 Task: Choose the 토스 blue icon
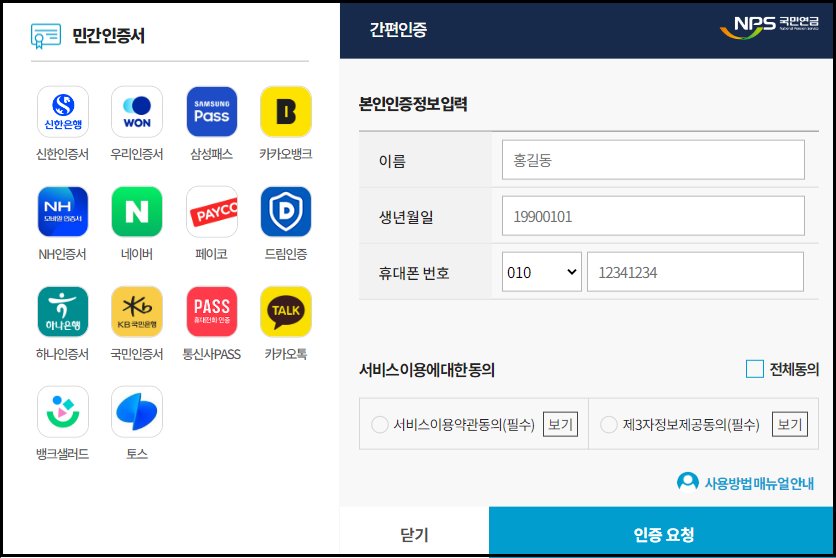pos(137,412)
